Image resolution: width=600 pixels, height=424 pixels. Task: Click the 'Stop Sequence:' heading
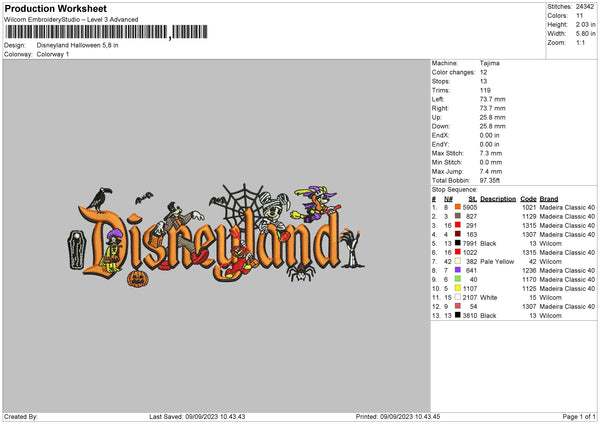click(x=455, y=190)
